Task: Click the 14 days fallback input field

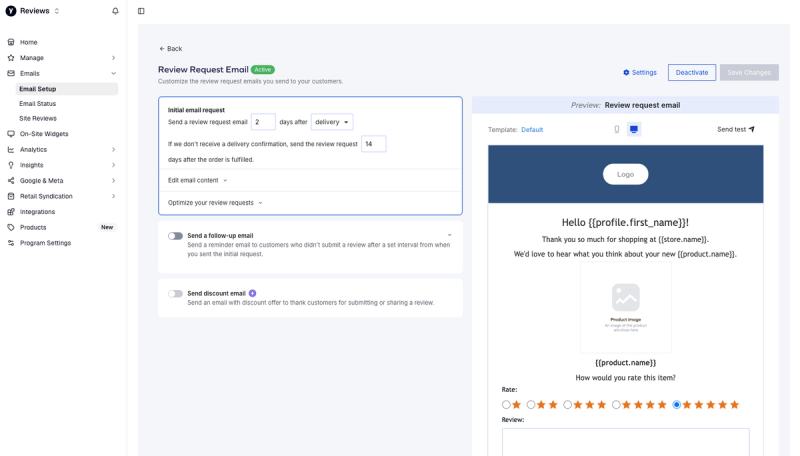Action: 373,144
